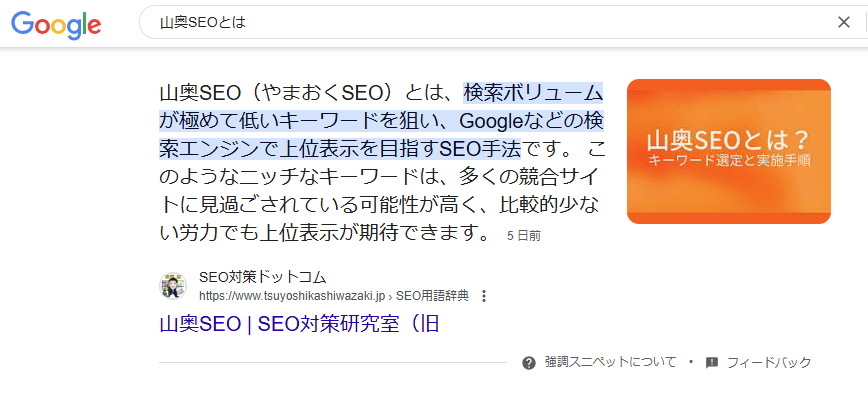Click the SEO用語辞典 breadcrumb
Viewport: 868px width, 403px height.
(432, 296)
